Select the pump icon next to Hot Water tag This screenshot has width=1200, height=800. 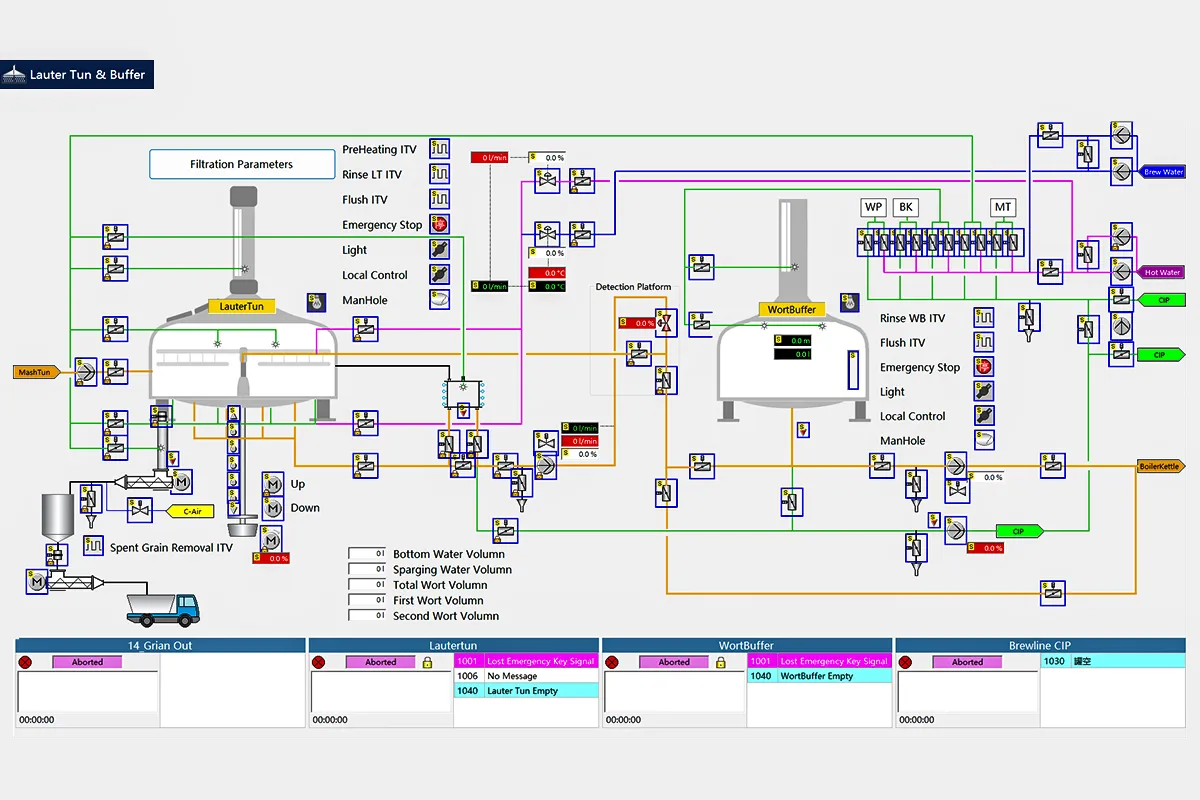coord(1121,271)
